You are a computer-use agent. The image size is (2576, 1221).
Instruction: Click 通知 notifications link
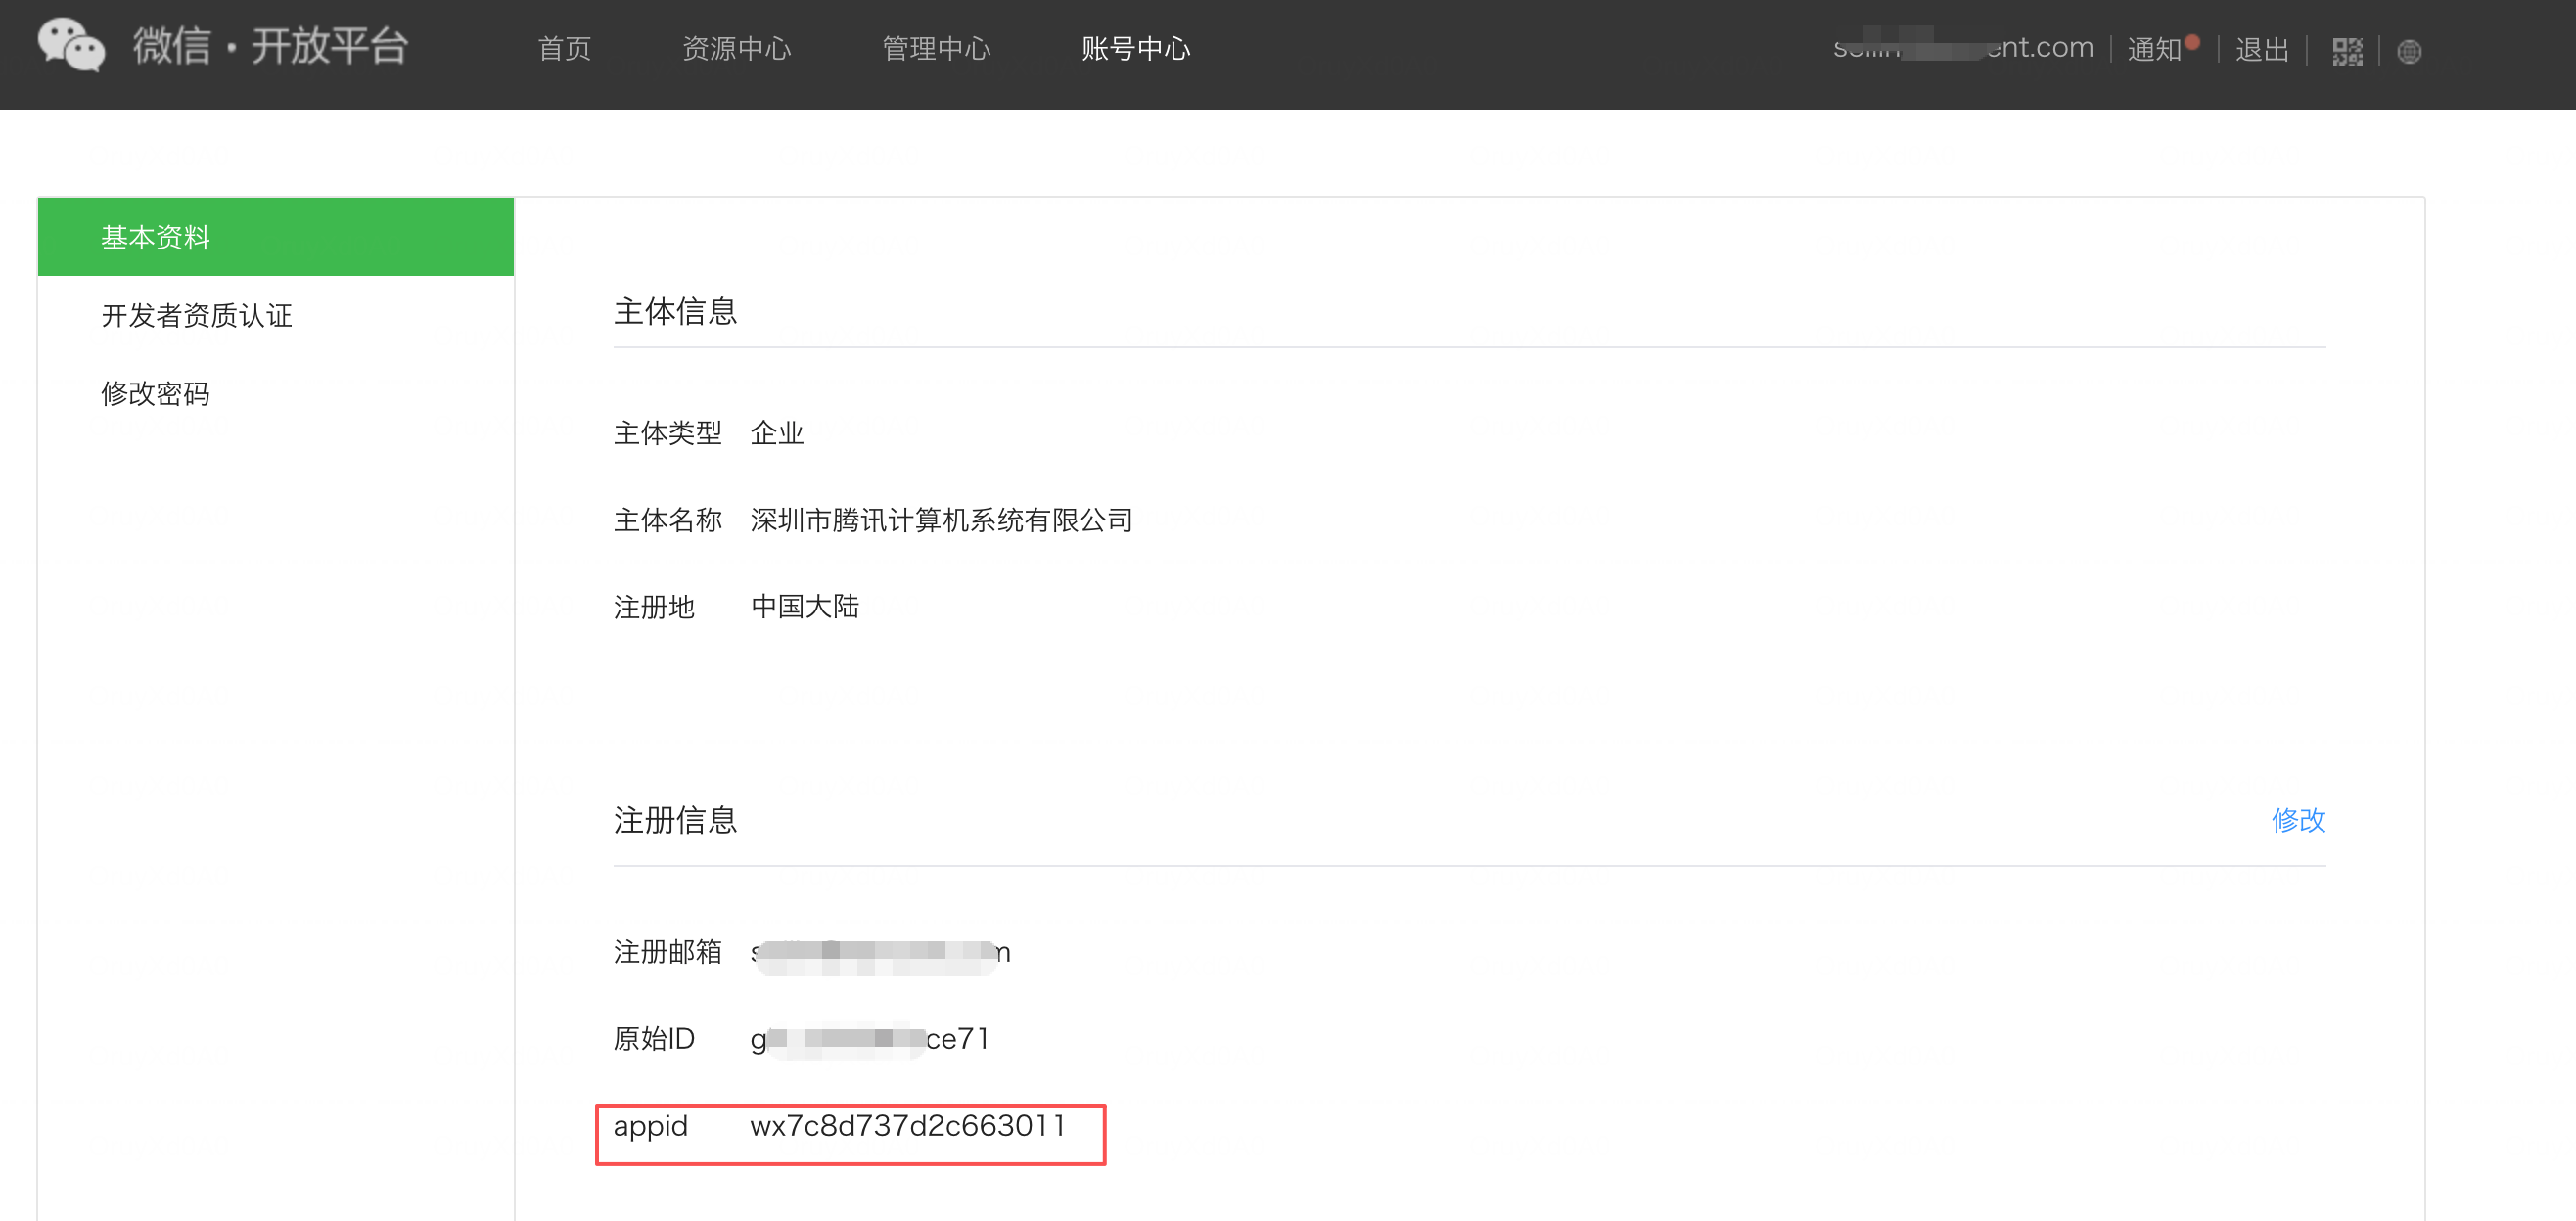(x=2153, y=49)
